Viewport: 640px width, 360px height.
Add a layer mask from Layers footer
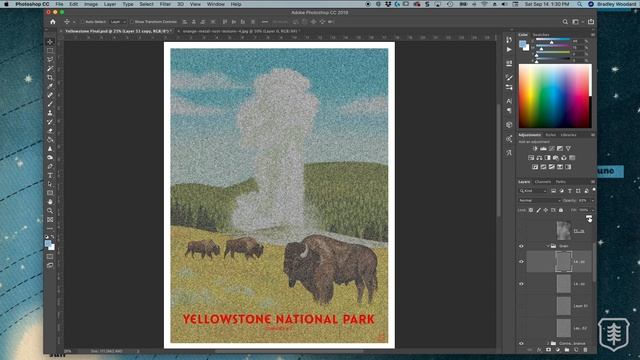pos(548,350)
